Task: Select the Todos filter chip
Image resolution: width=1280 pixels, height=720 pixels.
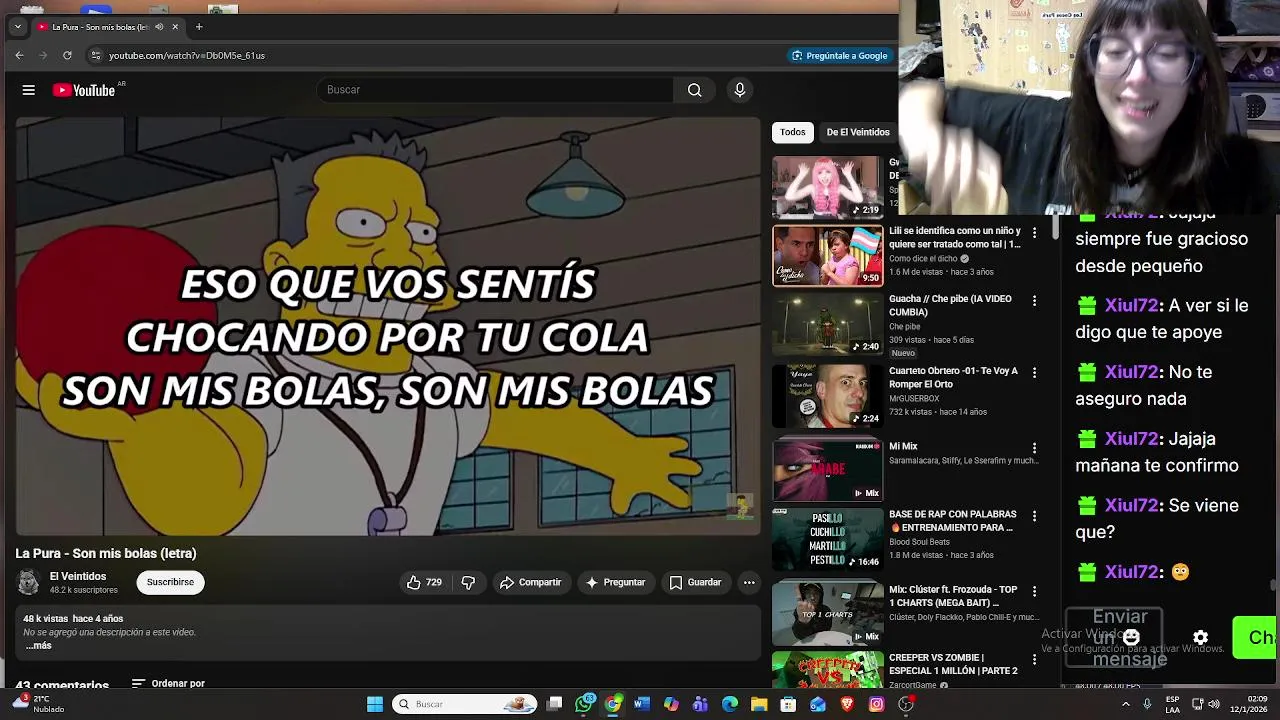Action: pyautogui.click(x=793, y=132)
